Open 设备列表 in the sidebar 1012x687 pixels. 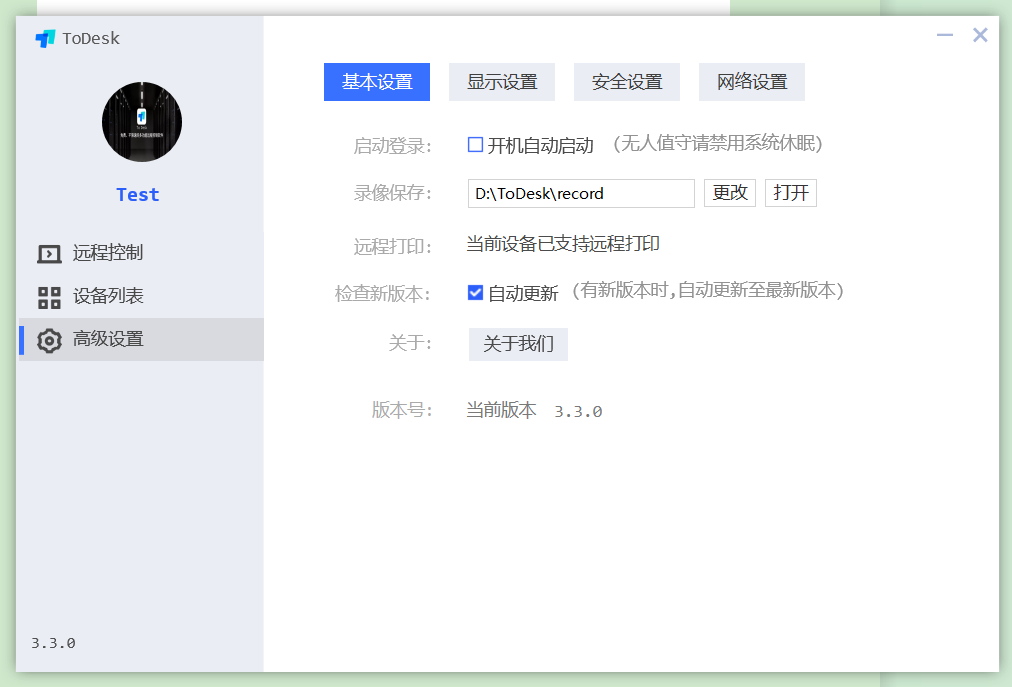point(141,296)
